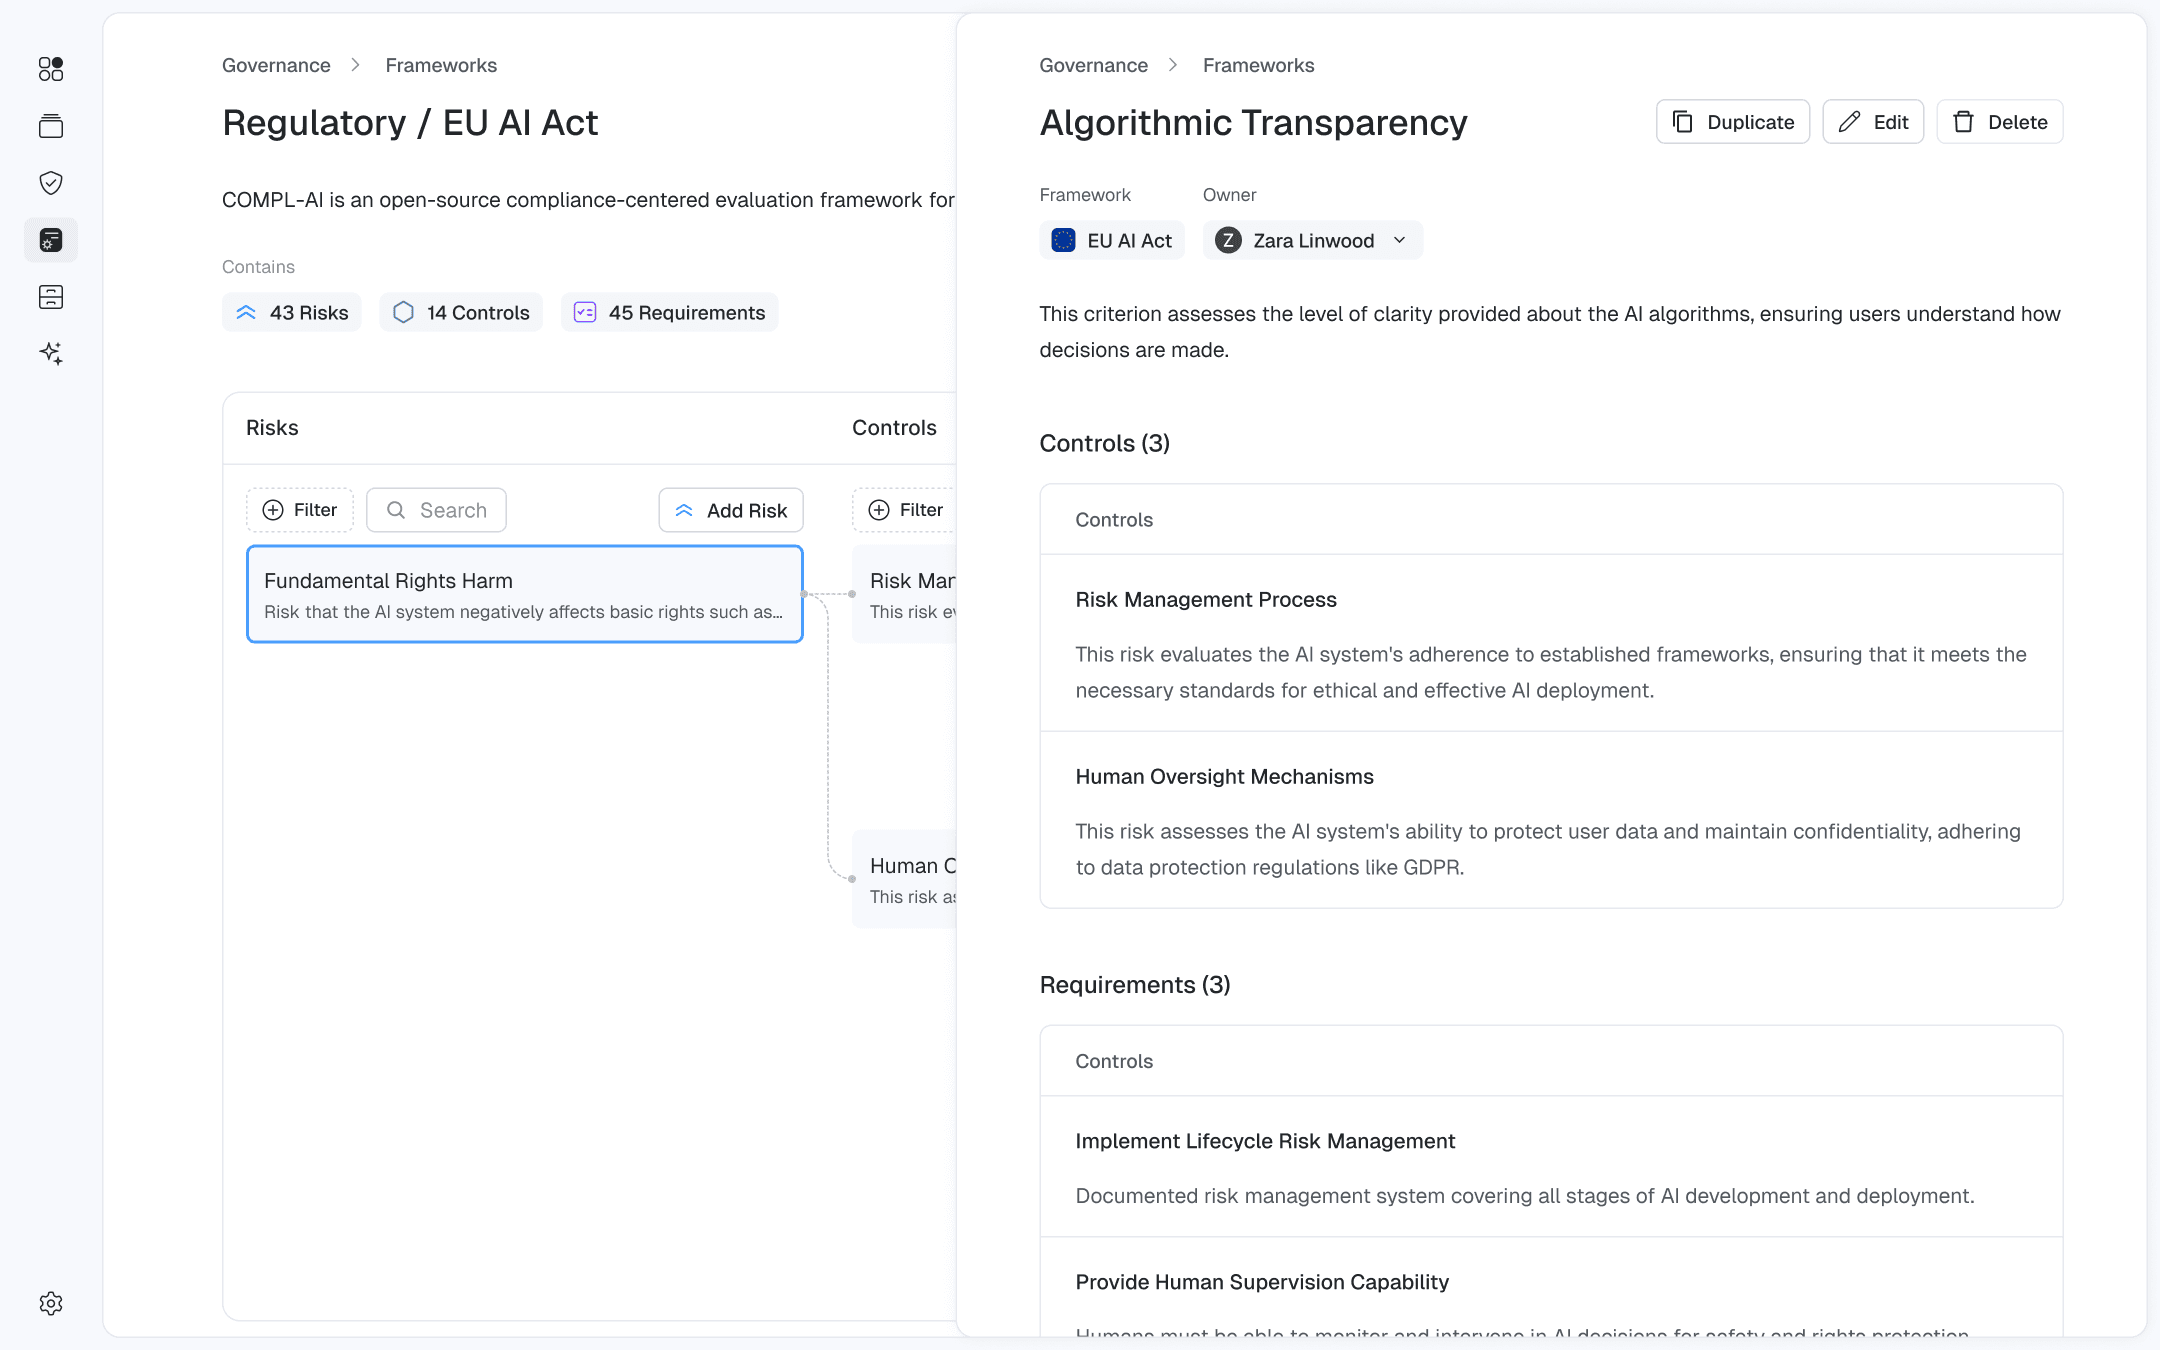
Task: Delete the Algorithmic Transparency item
Action: [2000, 122]
